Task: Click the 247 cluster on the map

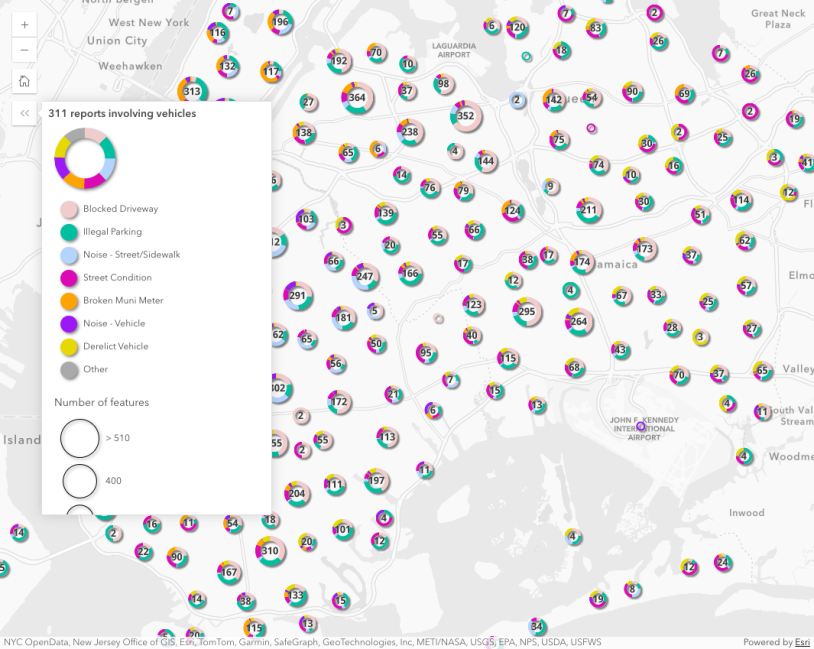Action: 366,276
